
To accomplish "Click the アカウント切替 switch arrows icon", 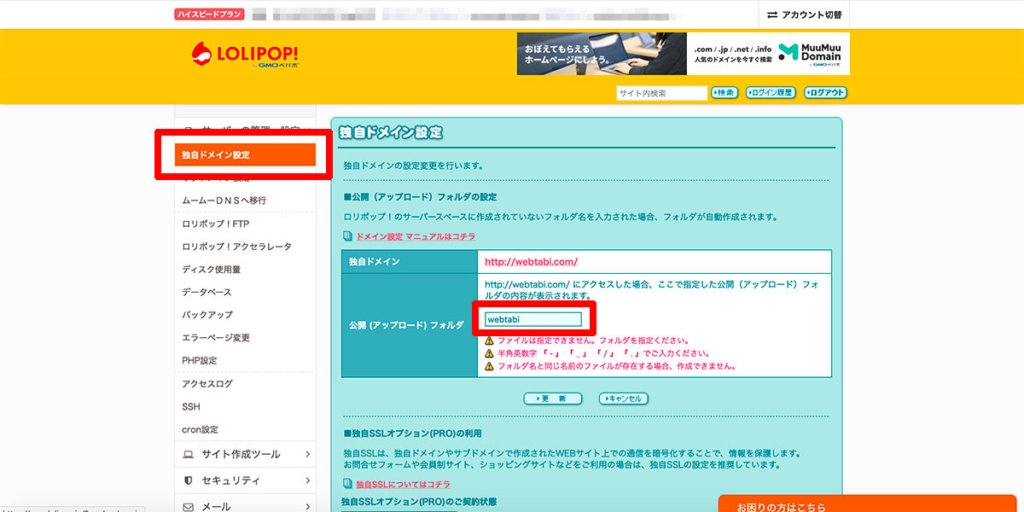I will click(x=772, y=15).
